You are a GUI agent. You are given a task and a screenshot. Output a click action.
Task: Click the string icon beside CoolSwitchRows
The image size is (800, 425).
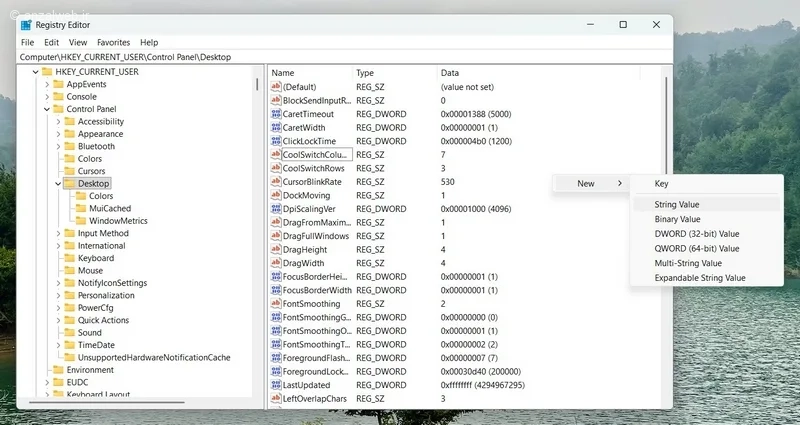tap(276, 168)
